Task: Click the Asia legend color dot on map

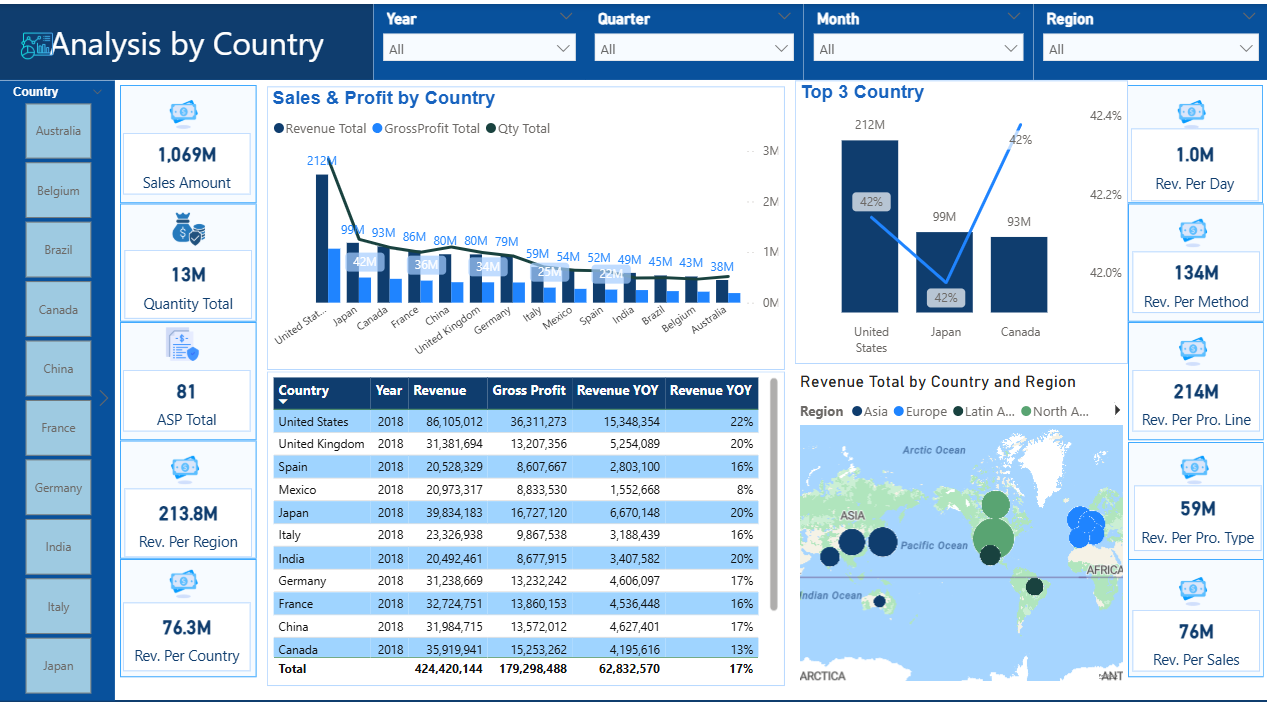Action: (x=857, y=411)
